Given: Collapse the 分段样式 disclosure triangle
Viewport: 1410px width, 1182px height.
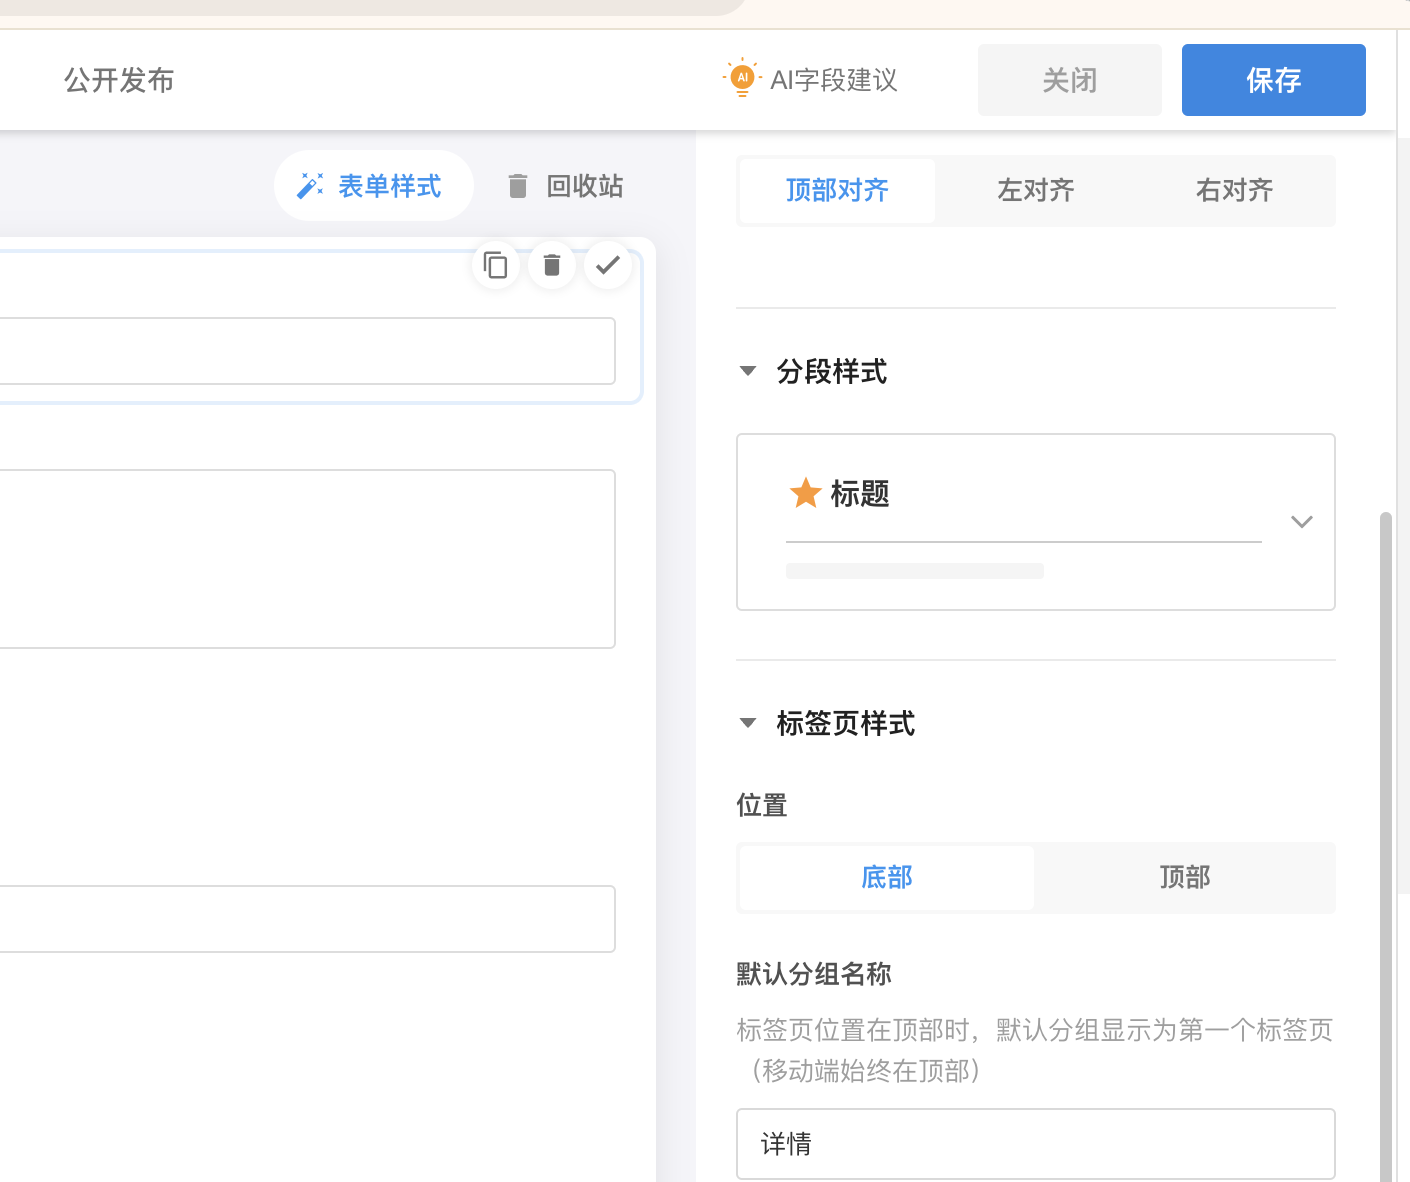Looking at the screenshot, I should [748, 371].
